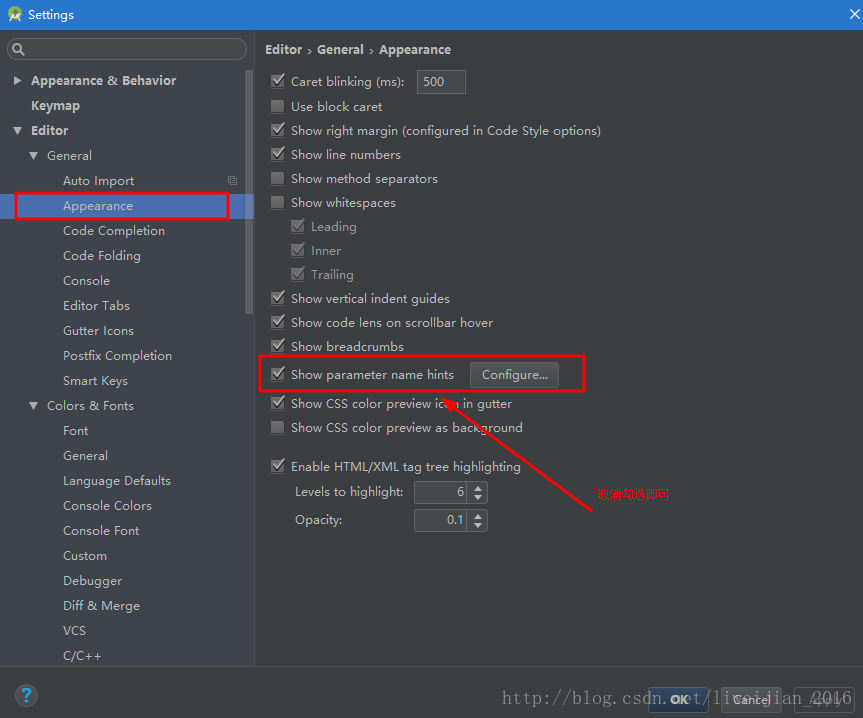The width and height of the screenshot is (863, 718).
Task: Toggle Enable HTML/XML tag tree highlighting
Action: (278, 467)
